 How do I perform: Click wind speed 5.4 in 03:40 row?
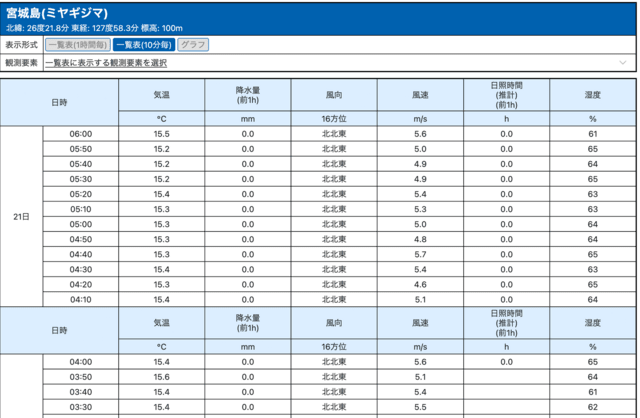[x=420, y=392]
